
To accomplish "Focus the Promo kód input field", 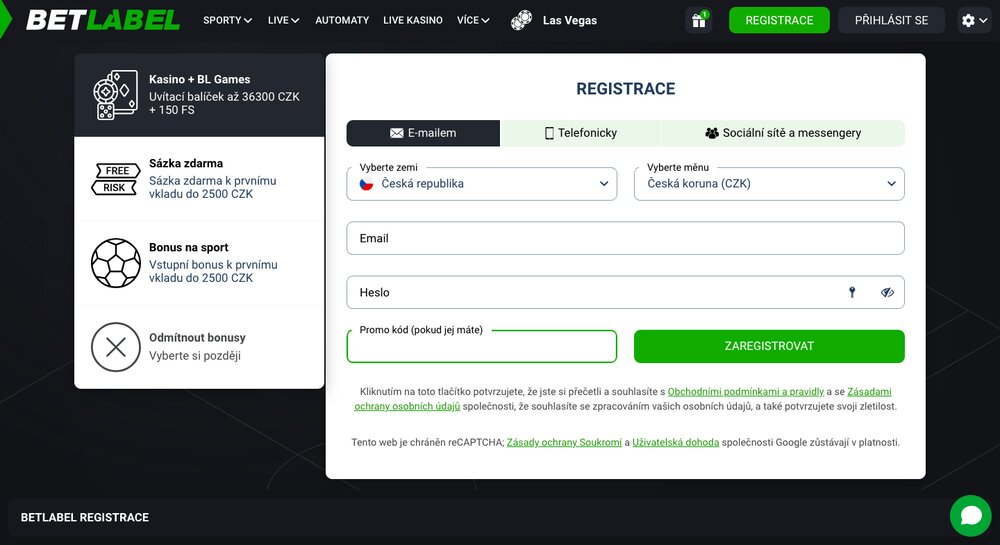I will [x=482, y=346].
